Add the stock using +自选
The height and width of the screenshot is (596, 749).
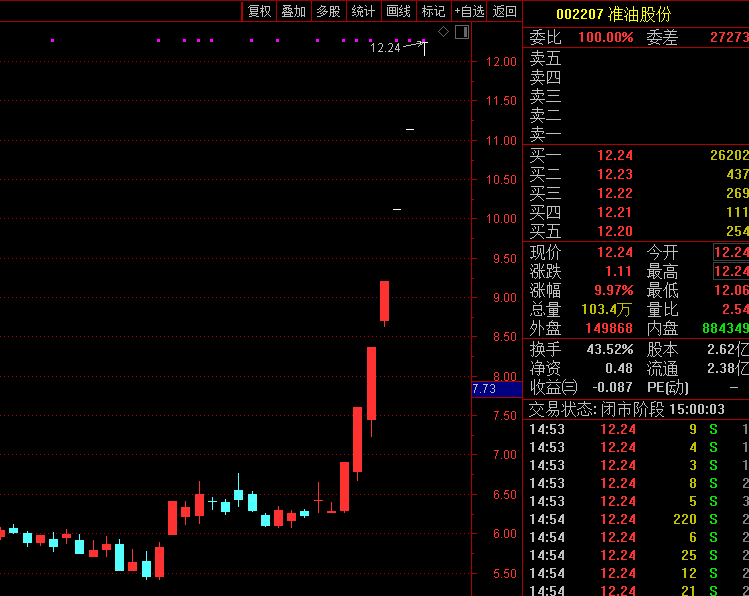pos(469,11)
